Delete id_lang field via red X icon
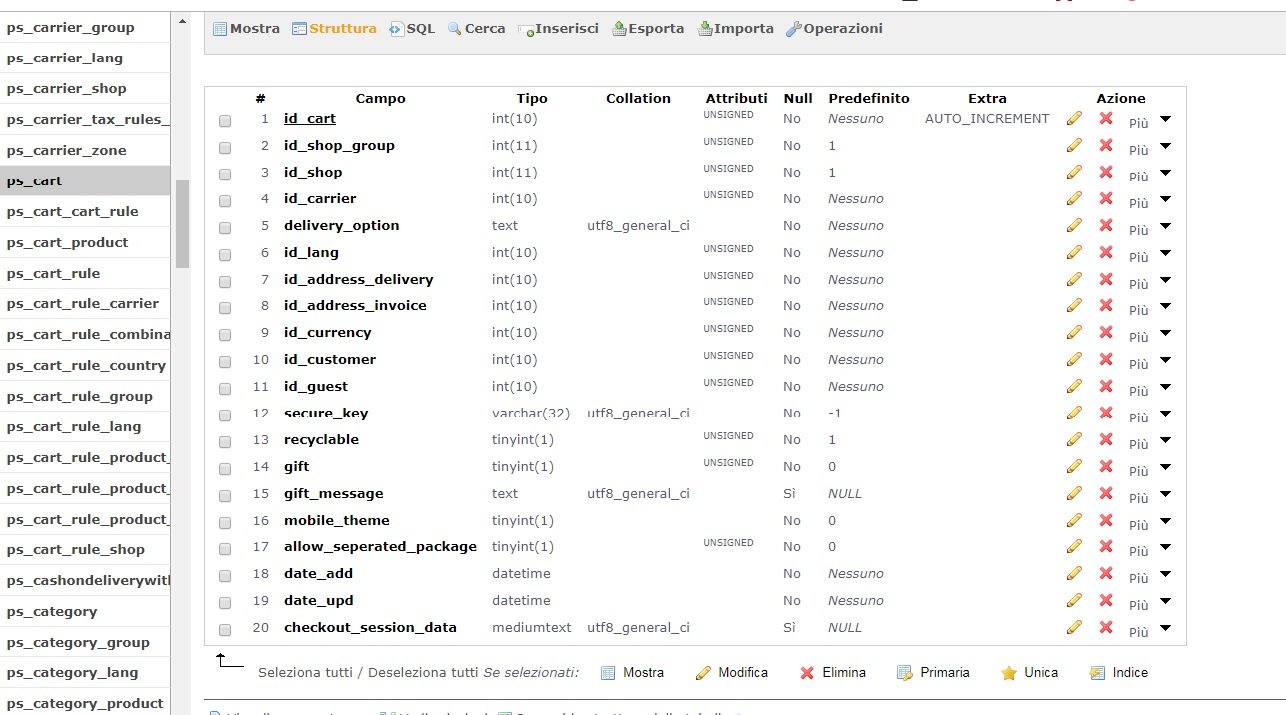 pos(1106,252)
